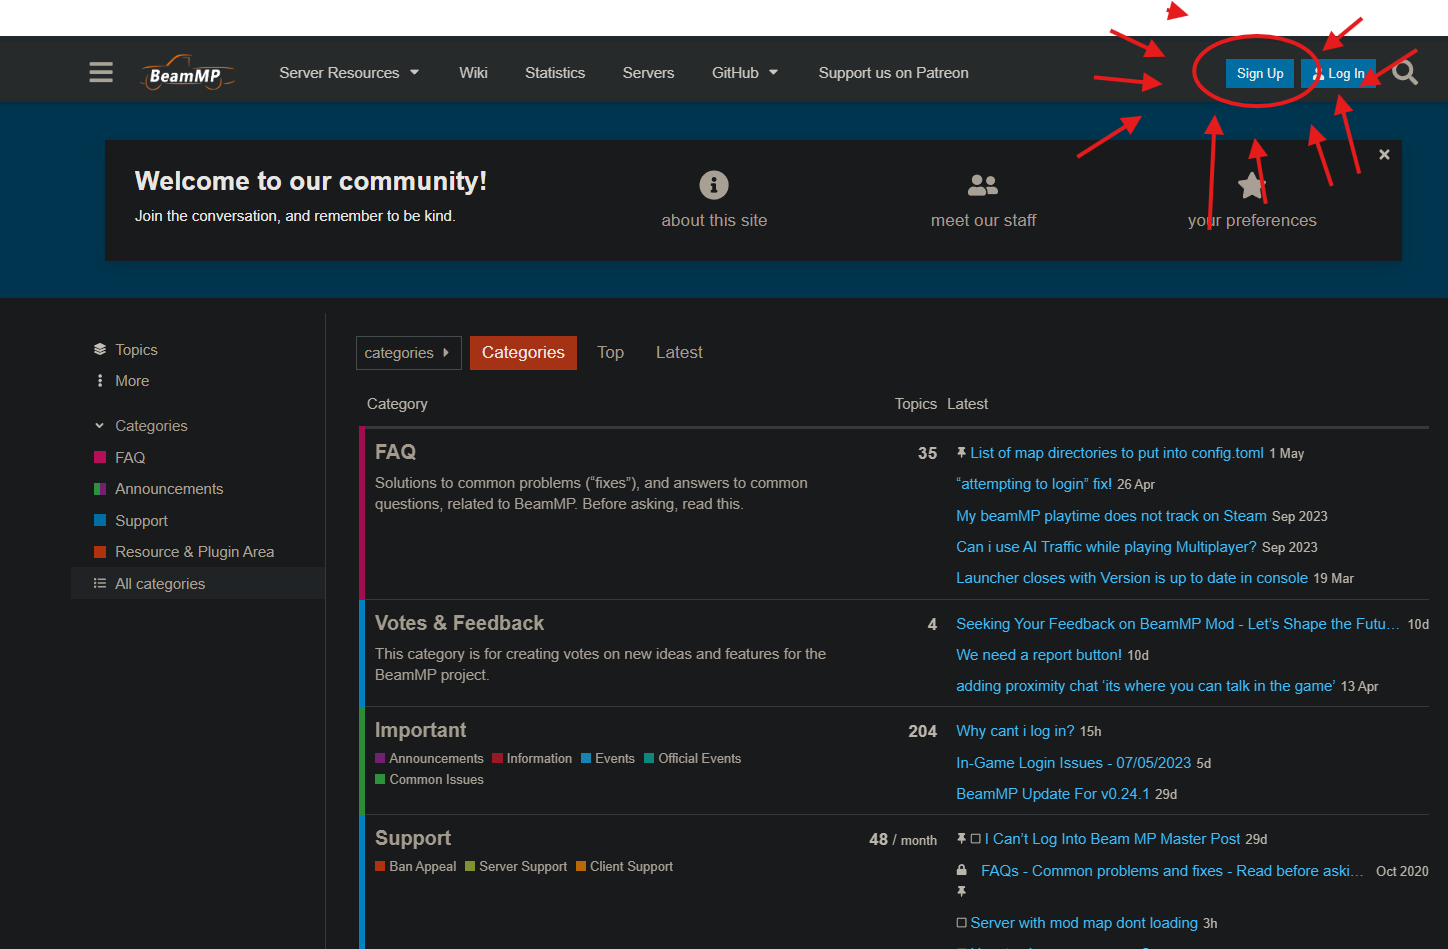Screen dimensions: 1448x949
Task: Click the FAQ pink category badge in sidebar
Action: (100, 458)
